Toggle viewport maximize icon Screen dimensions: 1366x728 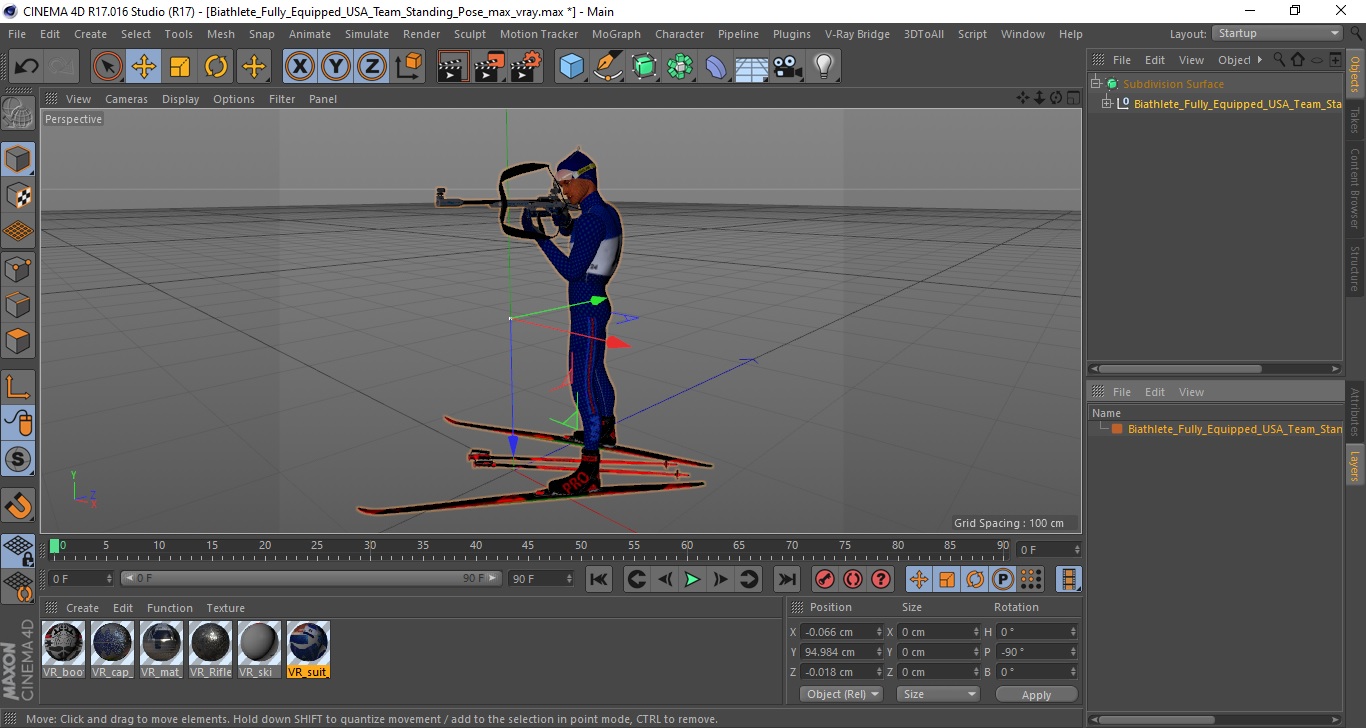click(1073, 98)
